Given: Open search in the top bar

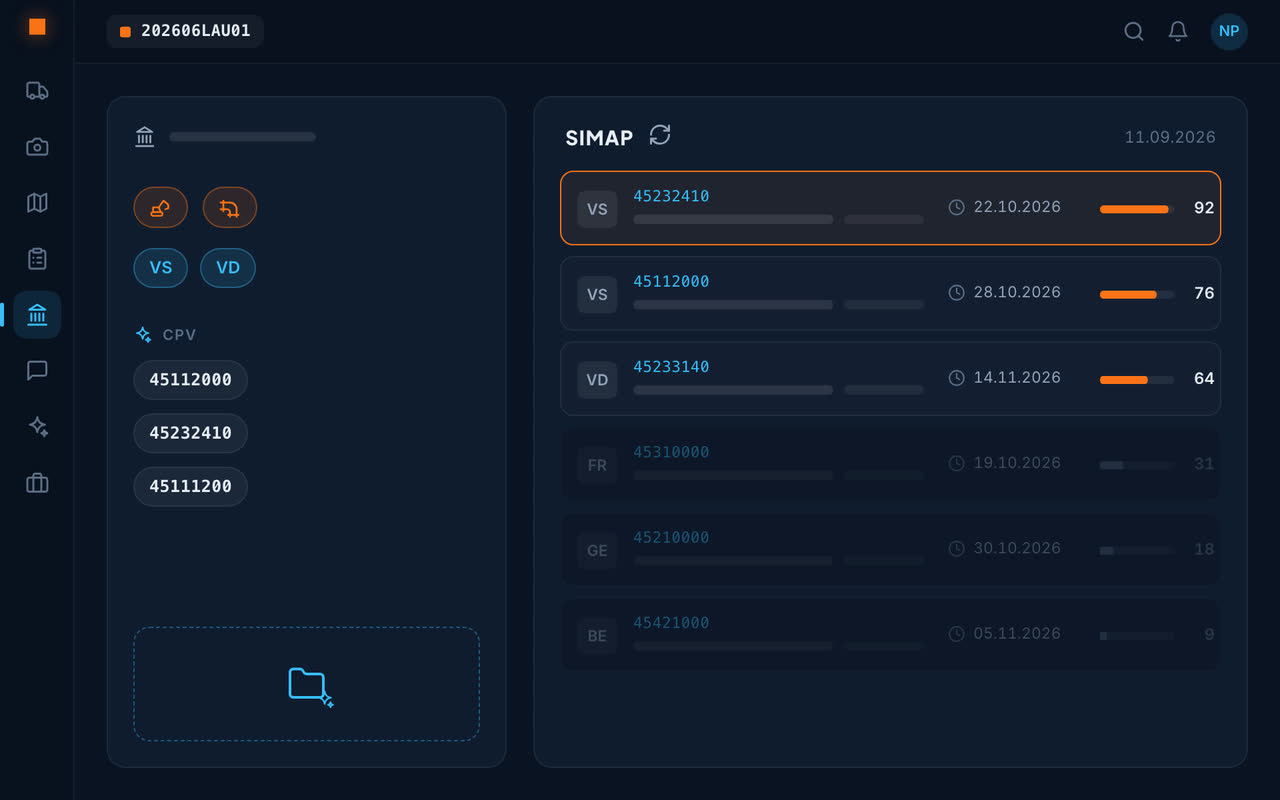Looking at the screenshot, I should click(x=1134, y=31).
